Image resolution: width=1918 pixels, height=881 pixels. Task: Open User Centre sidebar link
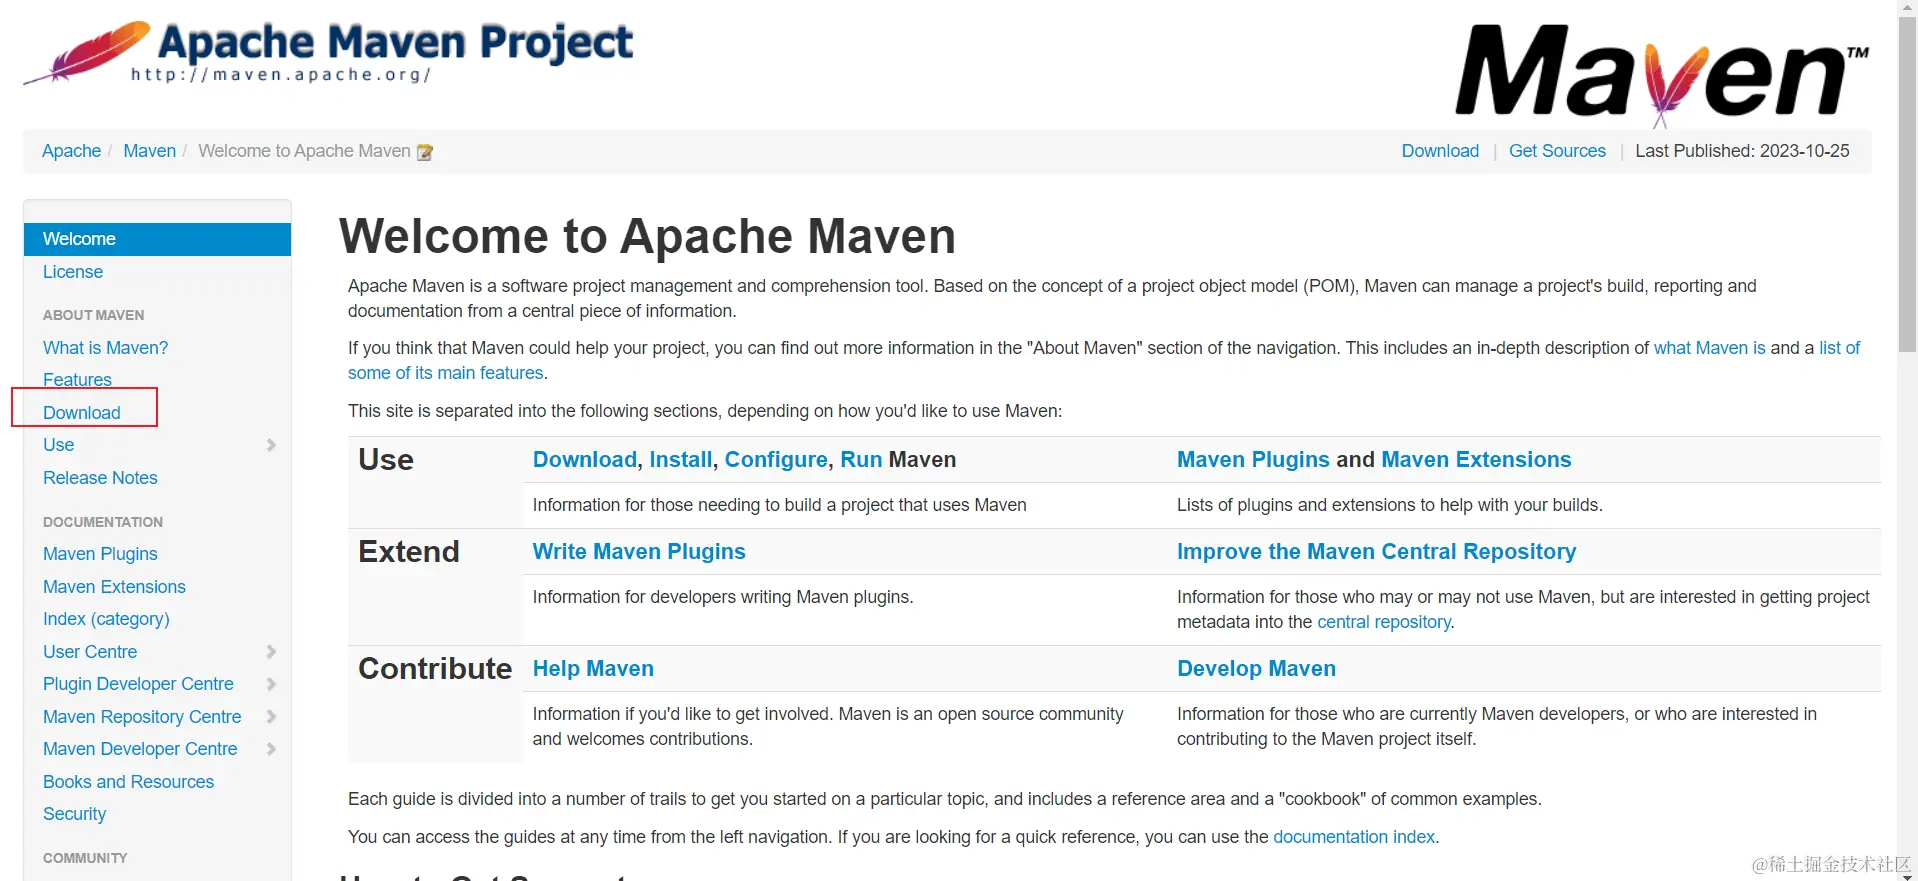90,652
